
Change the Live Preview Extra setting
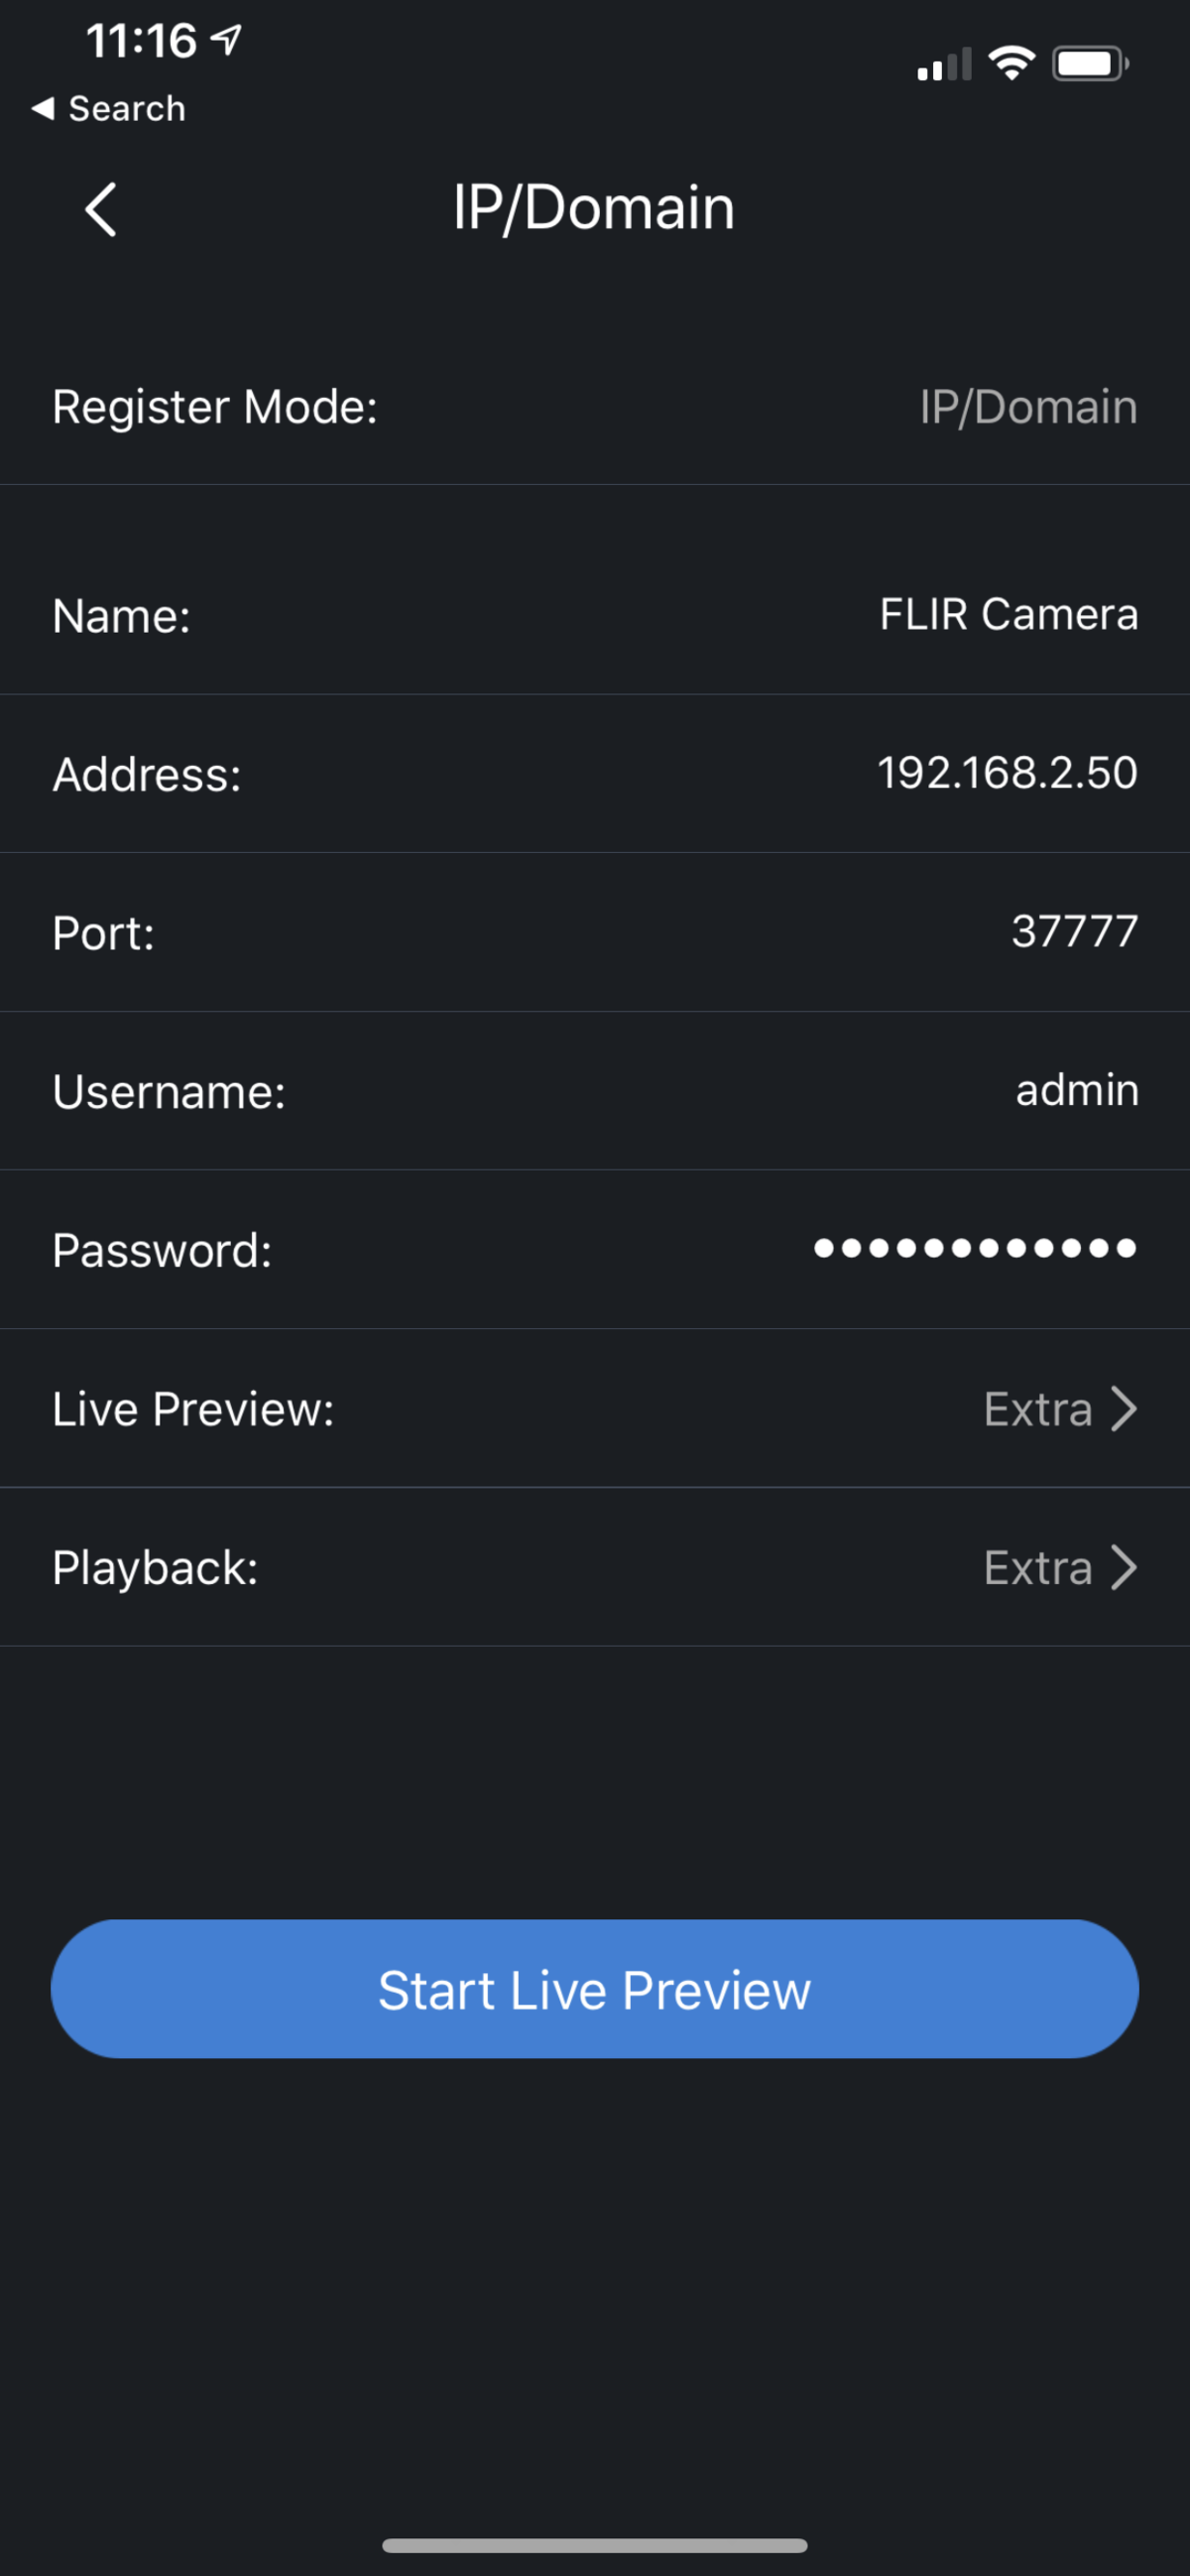(x=1037, y=1409)
